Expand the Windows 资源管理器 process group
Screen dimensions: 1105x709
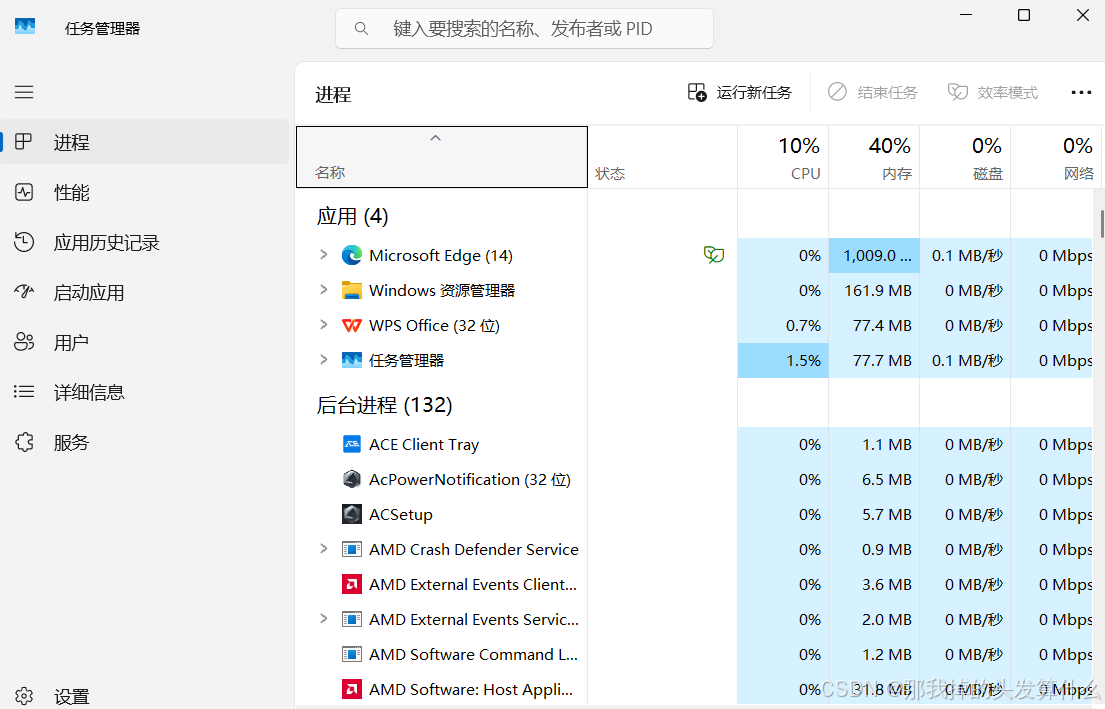[x=323, y=290]
